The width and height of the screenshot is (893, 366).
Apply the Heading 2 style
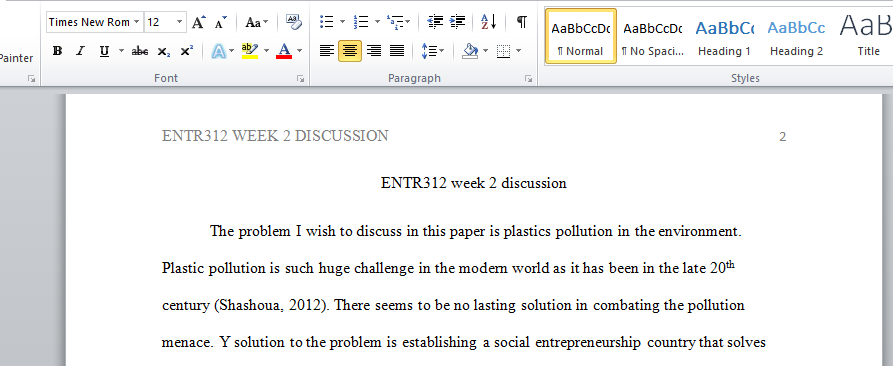click(796, 35)
